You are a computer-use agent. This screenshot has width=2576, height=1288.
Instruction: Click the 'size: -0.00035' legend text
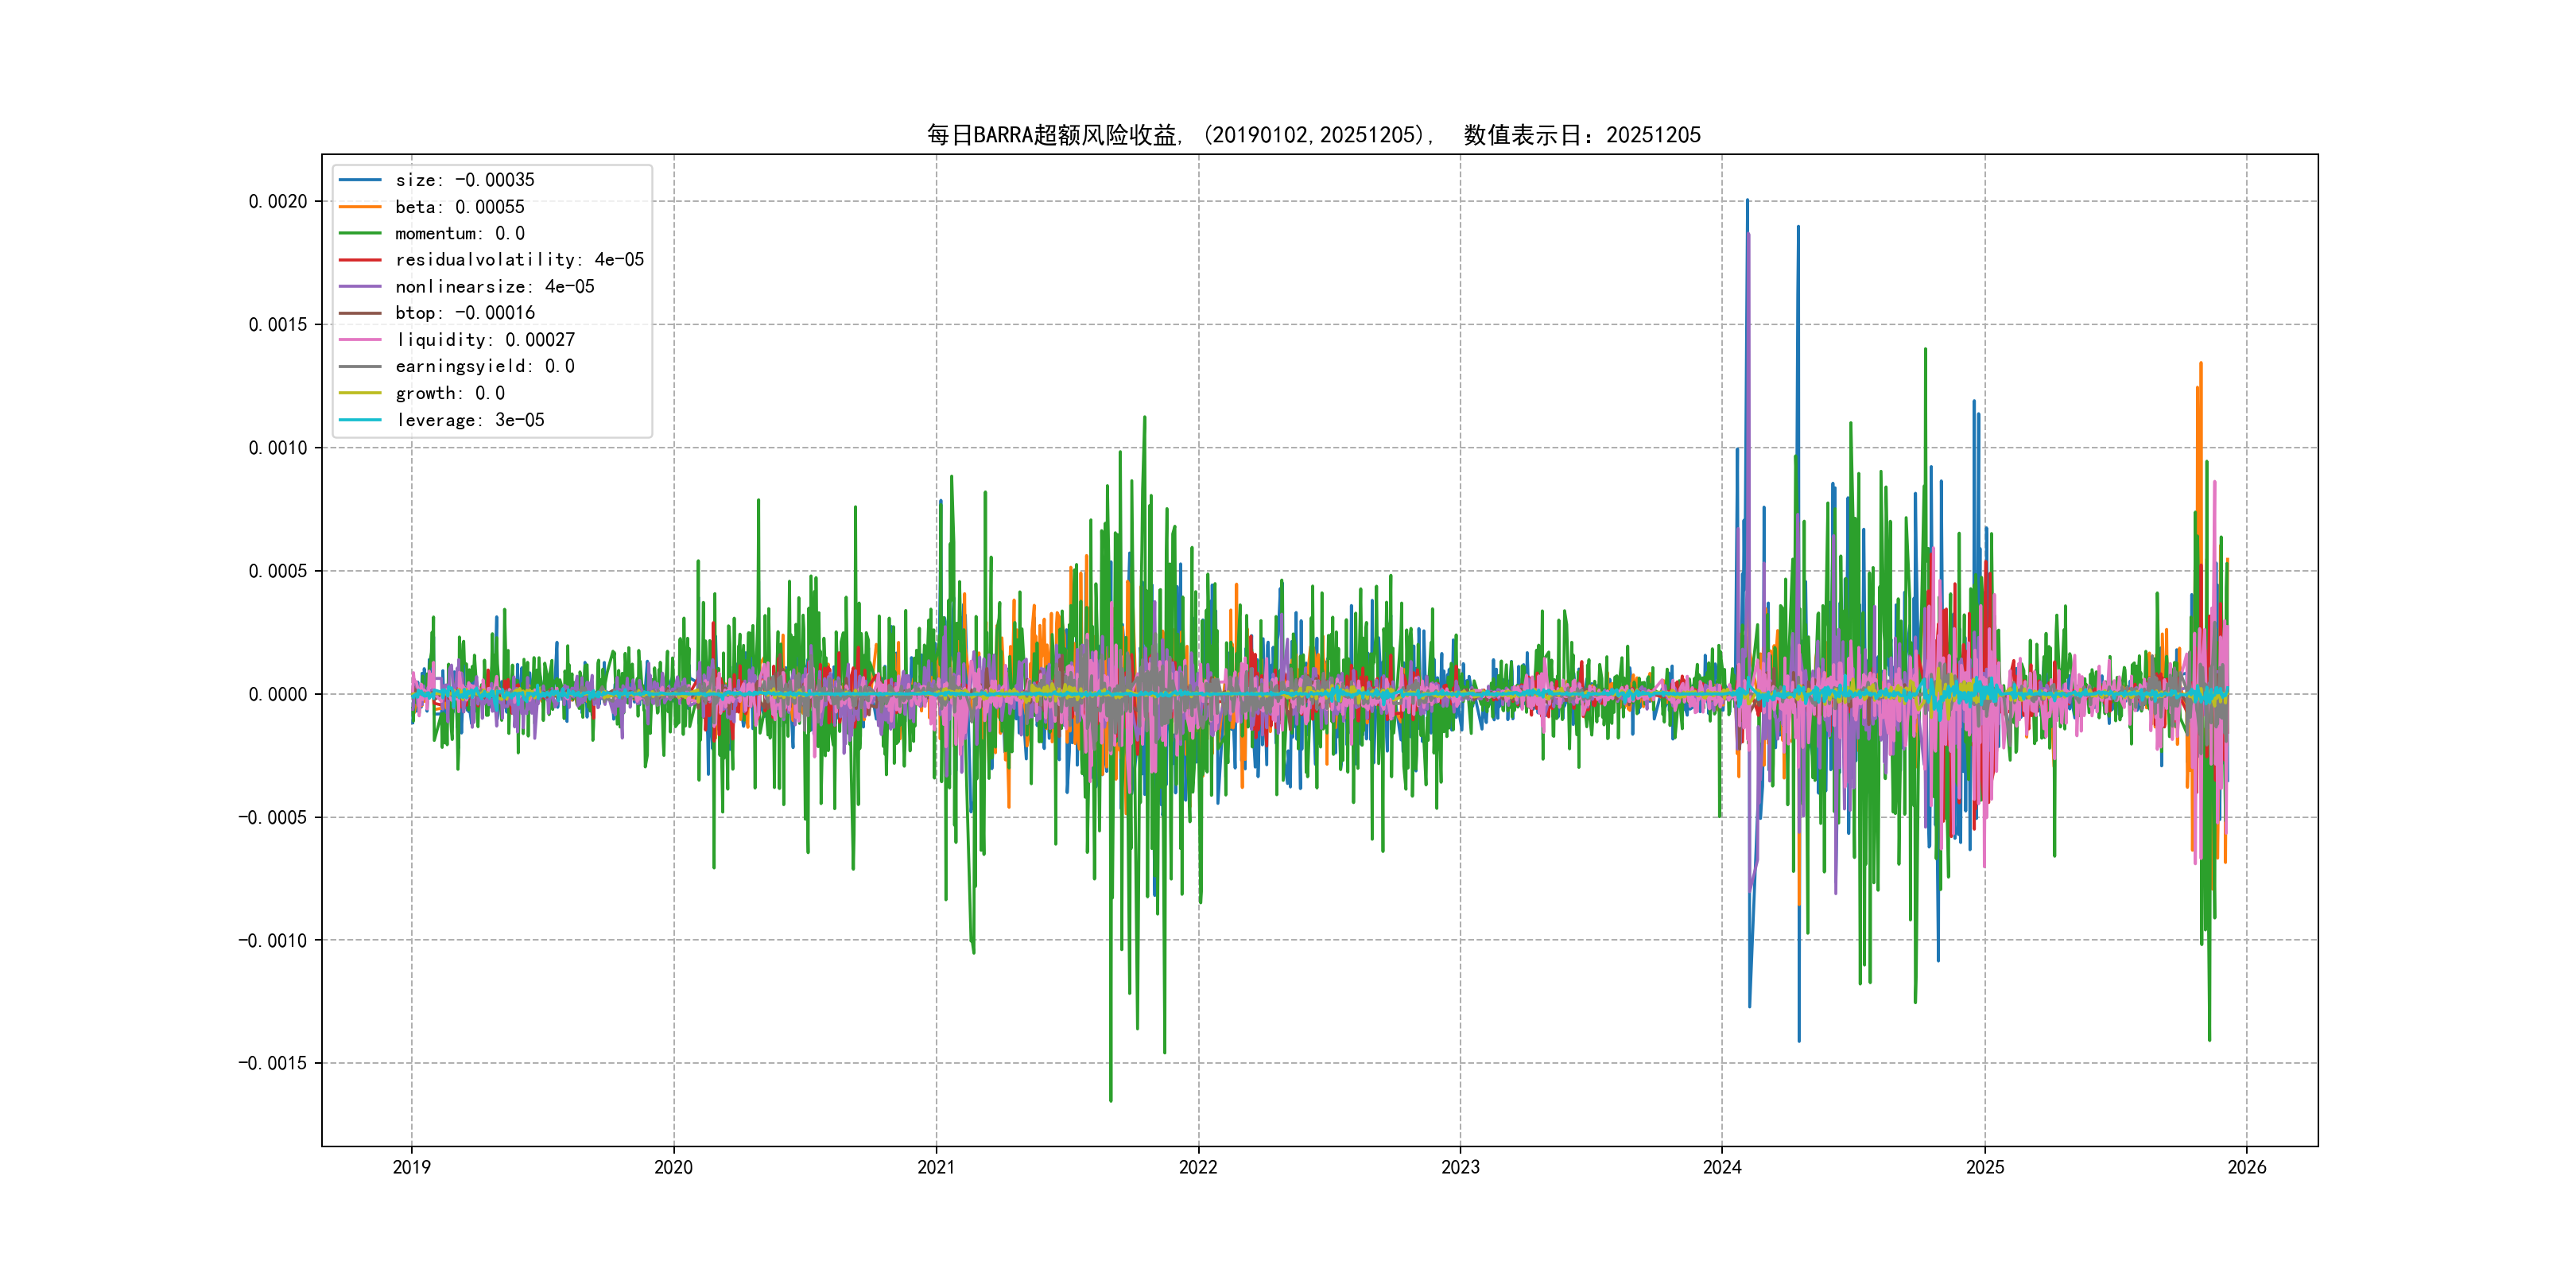465,180
